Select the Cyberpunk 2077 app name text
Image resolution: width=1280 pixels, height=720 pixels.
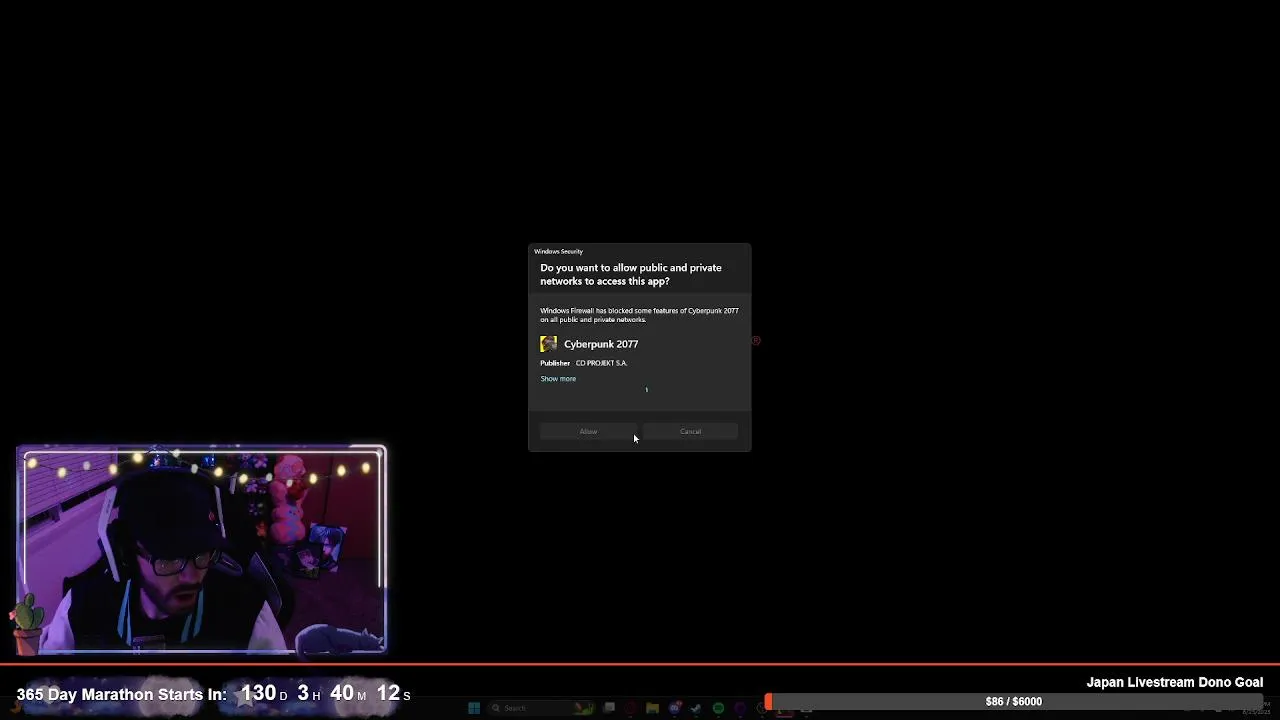(601, 344)
